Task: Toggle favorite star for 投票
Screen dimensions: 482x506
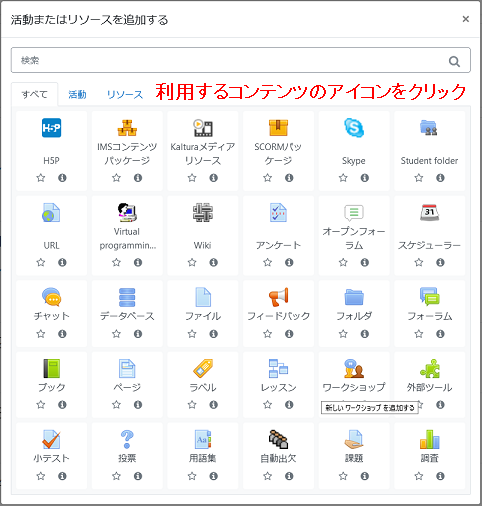Action: (x=116, y=476)
